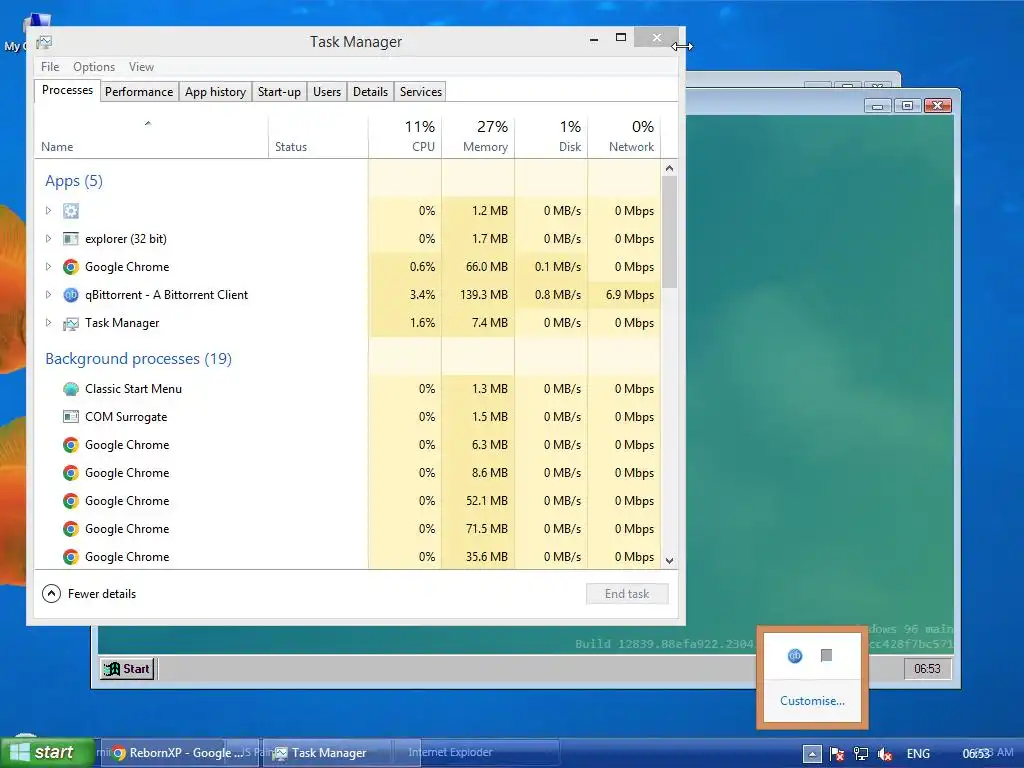Expand the Google Chrome app group

48,267
